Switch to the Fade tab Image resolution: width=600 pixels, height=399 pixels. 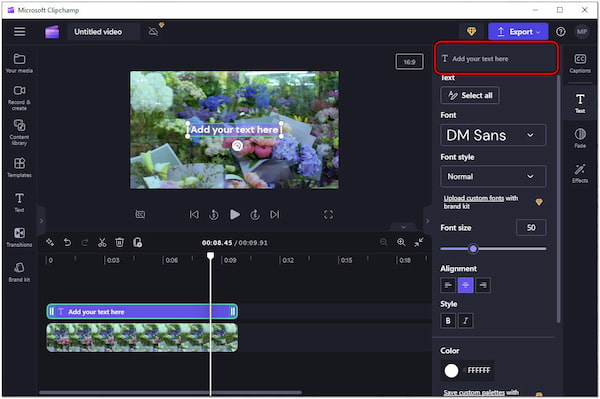click(x=580, y=138)
